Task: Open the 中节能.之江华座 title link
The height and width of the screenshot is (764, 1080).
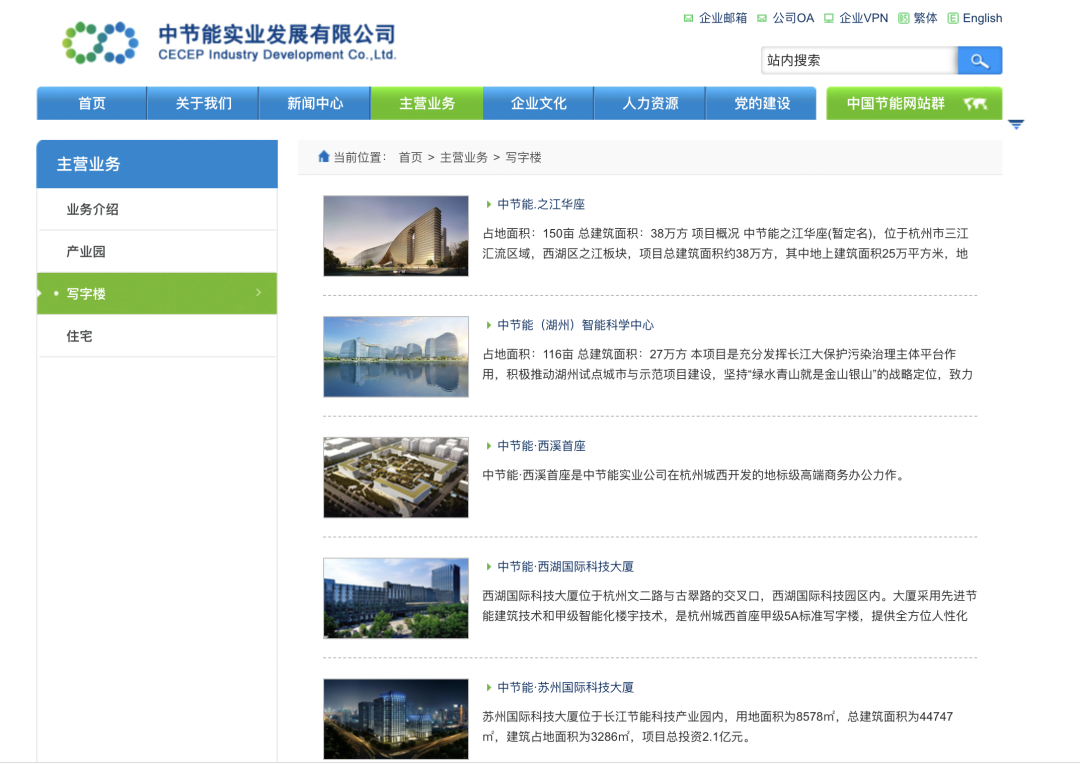Action: tap(541, 205)
